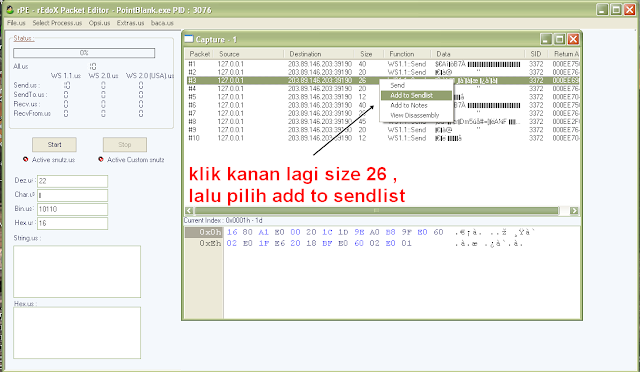Screen dimensions: 640x372
Task: Minimize the Capture - 1 window
Action: pyautogui.click(x=546, y=39)
